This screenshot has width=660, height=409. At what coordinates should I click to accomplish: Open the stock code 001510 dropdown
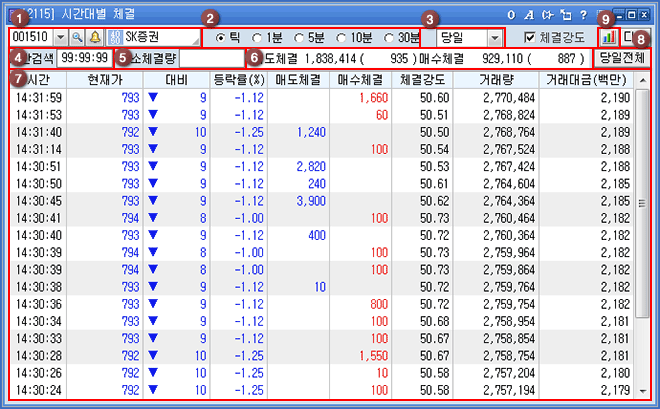tap(59, 37)
